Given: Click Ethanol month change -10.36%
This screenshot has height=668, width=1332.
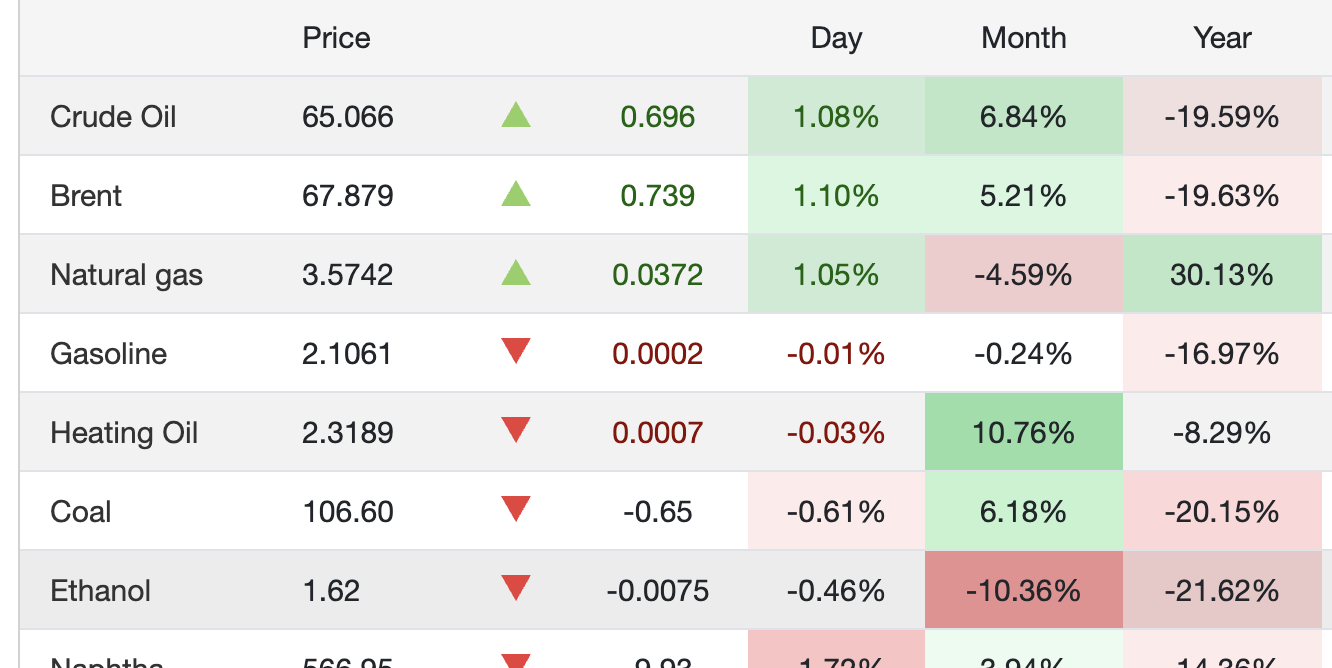Looking at the screenshot, I should coord(1024,591).
